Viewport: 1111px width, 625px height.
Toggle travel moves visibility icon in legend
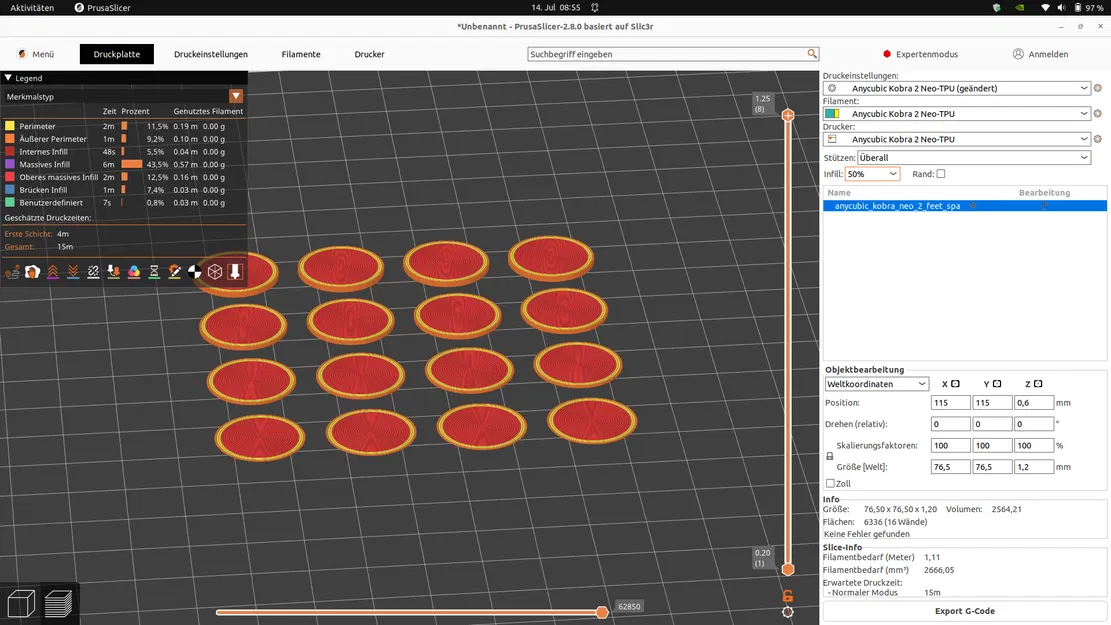point(12,272)
